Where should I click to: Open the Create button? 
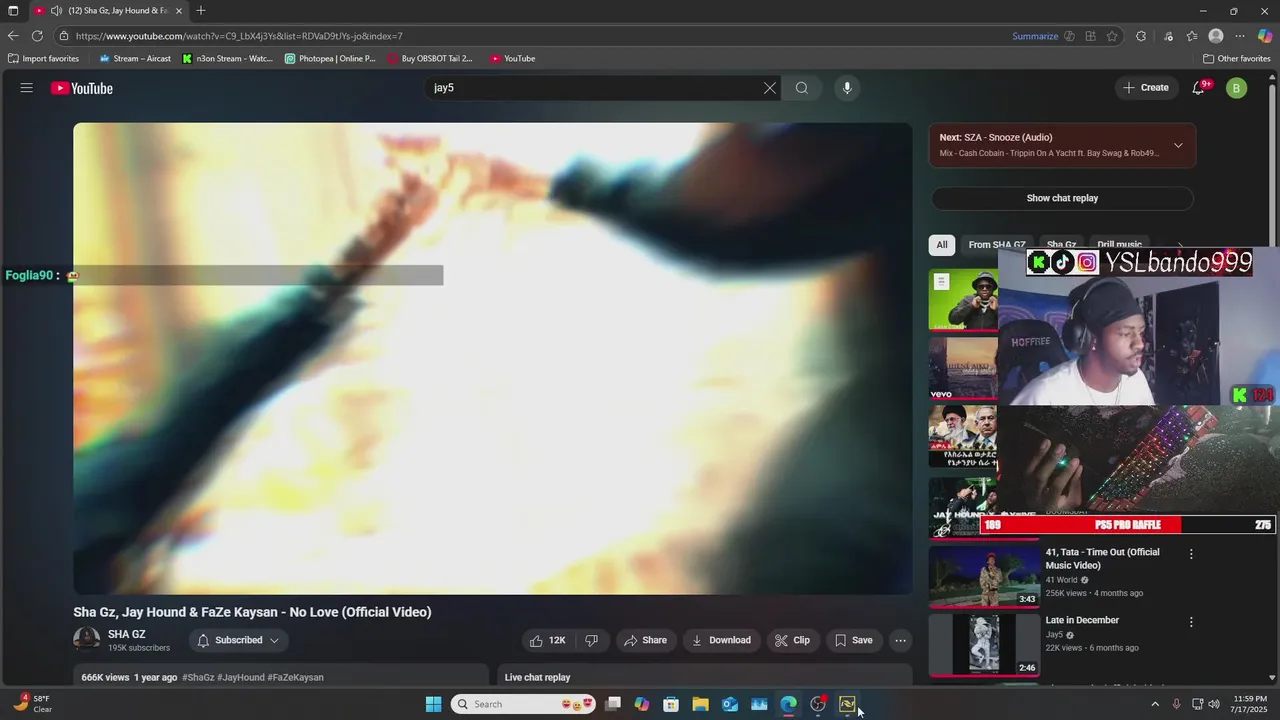[1146, 88]
